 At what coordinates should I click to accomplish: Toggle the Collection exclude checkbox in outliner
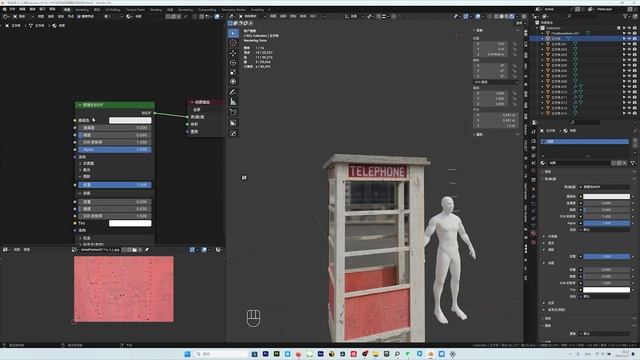[619, 28]
